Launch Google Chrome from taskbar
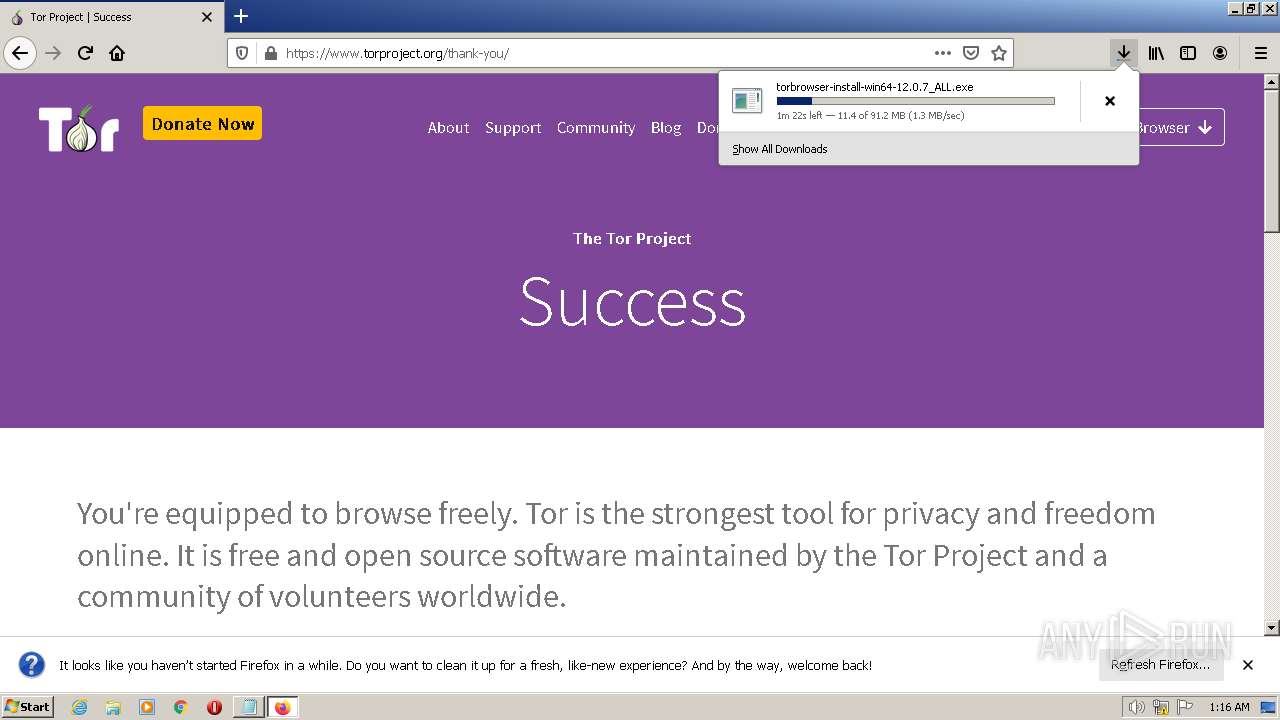 [181, 707]
